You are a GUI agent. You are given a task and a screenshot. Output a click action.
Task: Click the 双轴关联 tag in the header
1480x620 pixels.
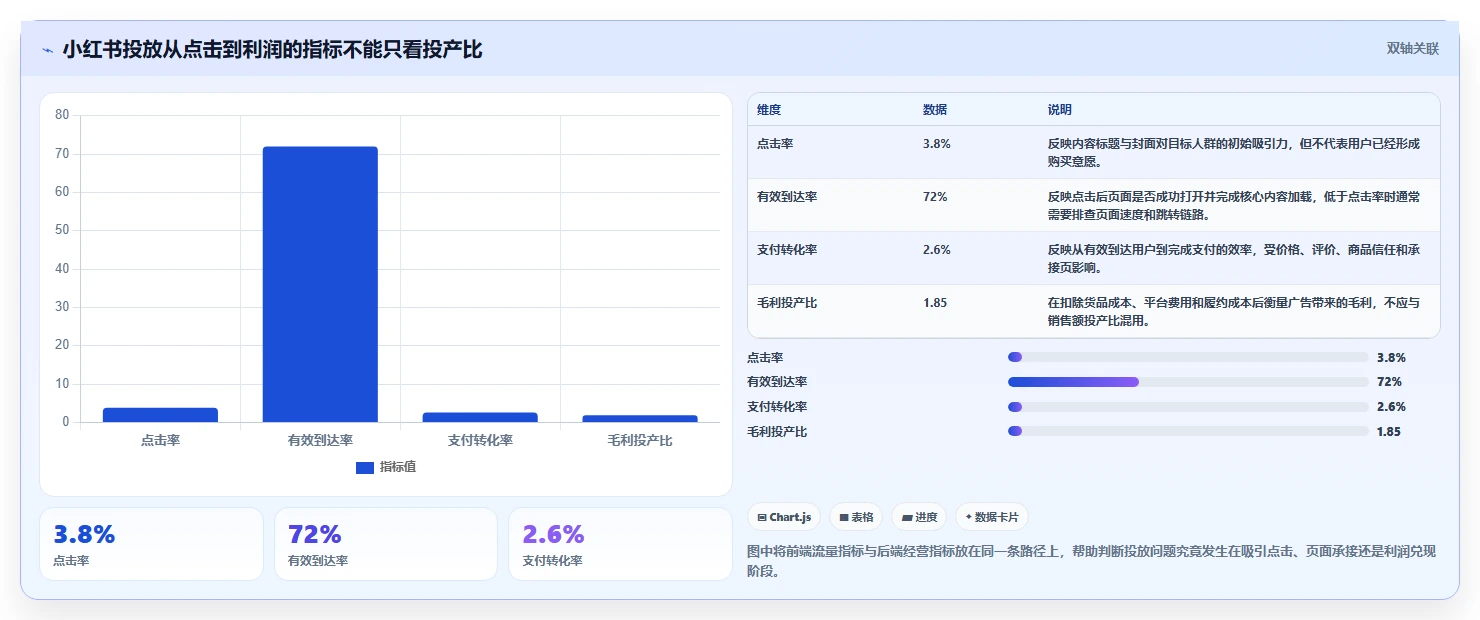tap(1412, 49)
